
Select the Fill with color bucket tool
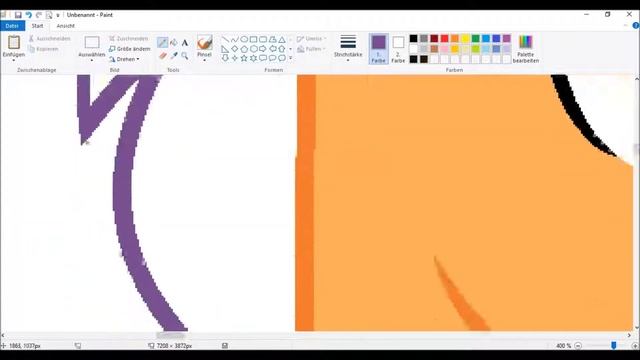pos(174,42)
